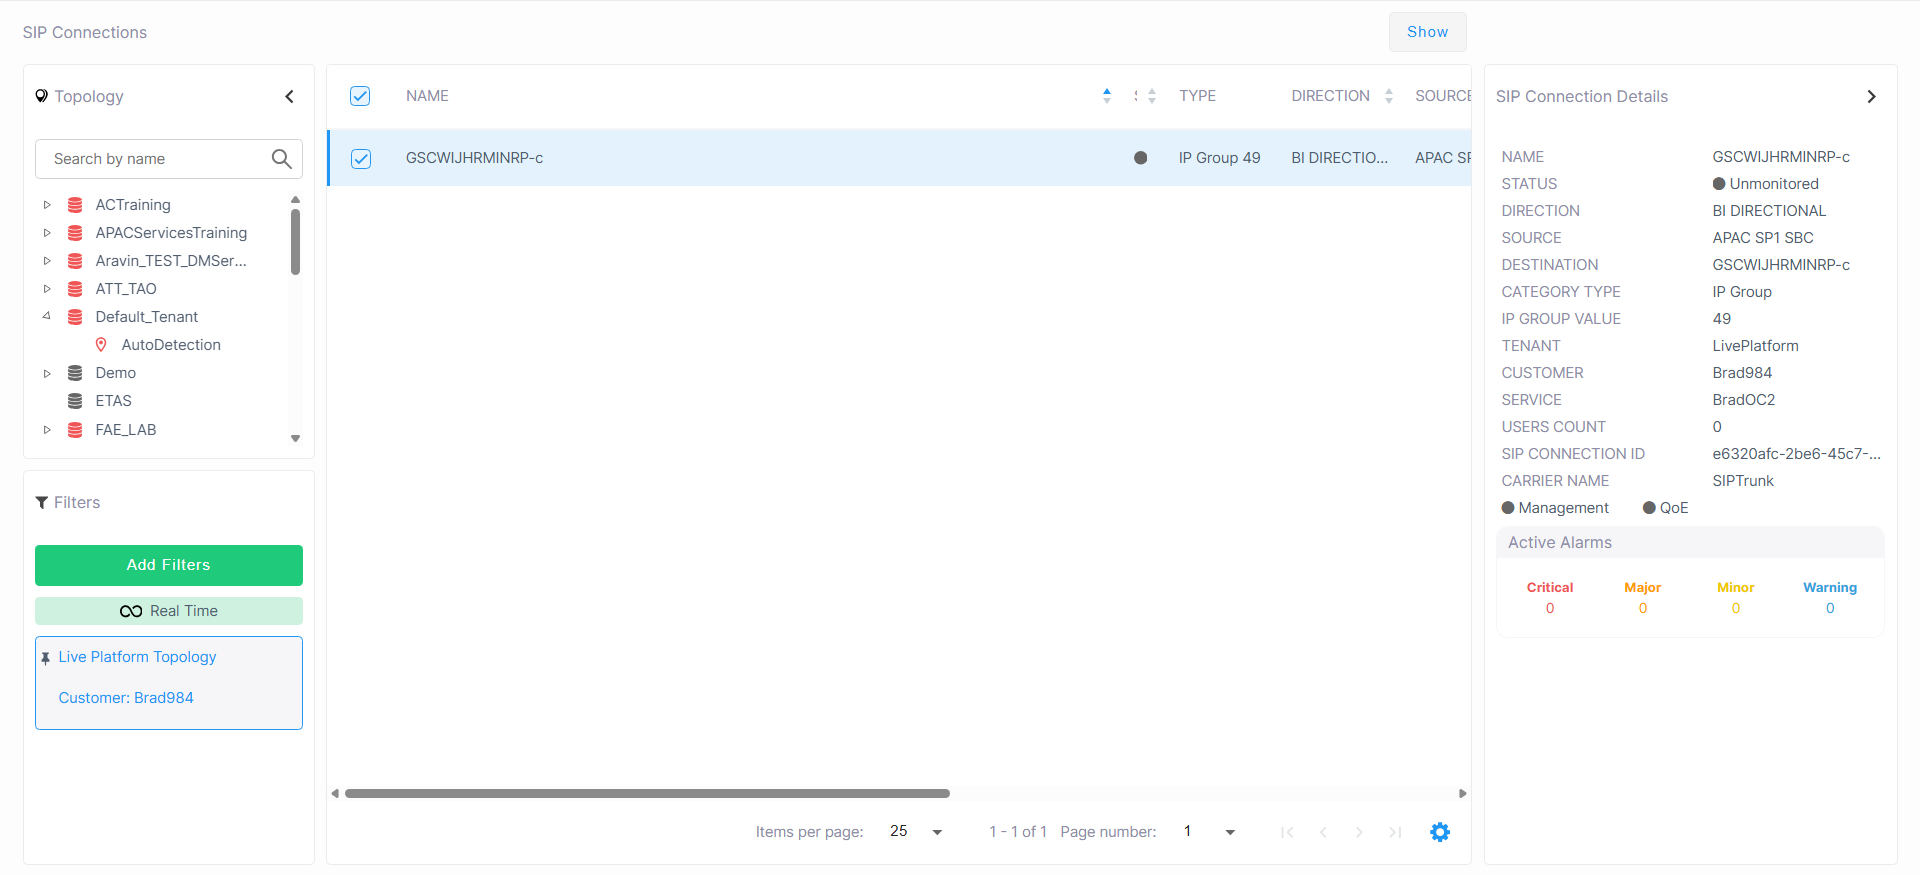1920x875 pixels.
Task: Click the search magnifier icon in Topology
Action: point(281,159)
